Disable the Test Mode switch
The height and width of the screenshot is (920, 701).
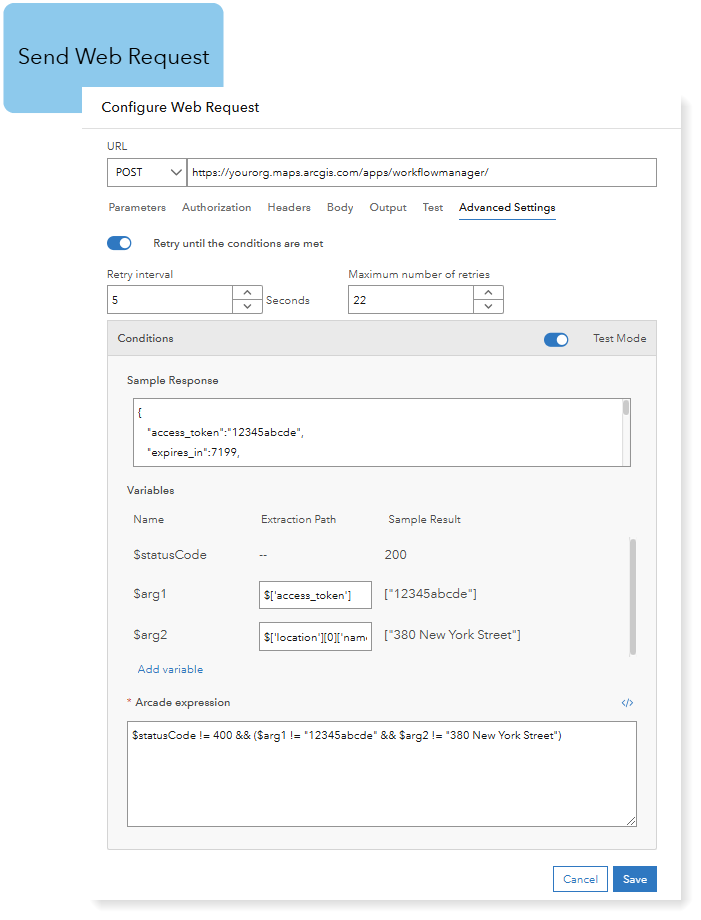(x=556, y=339)
